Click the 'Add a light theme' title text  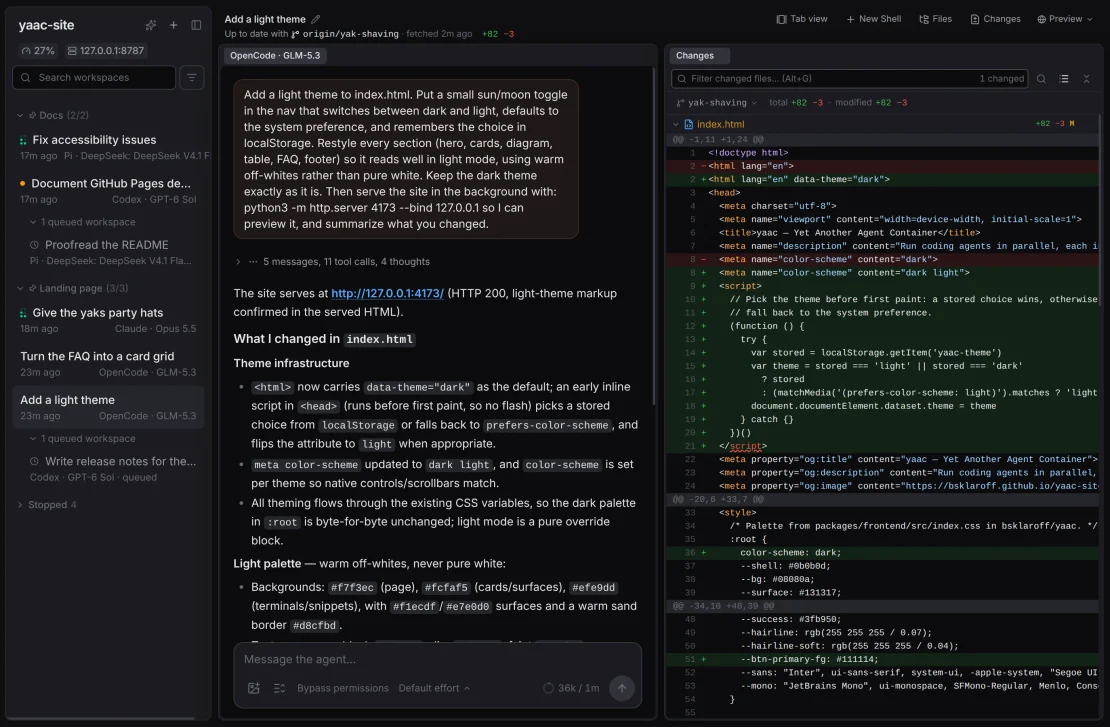265,19
